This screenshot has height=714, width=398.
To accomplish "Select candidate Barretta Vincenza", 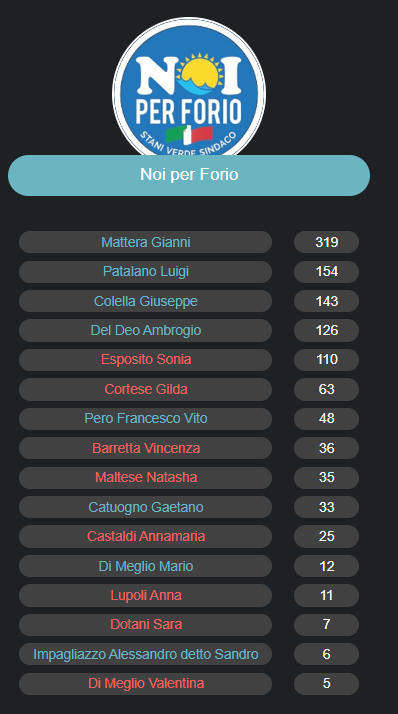I will coord(145,448).
